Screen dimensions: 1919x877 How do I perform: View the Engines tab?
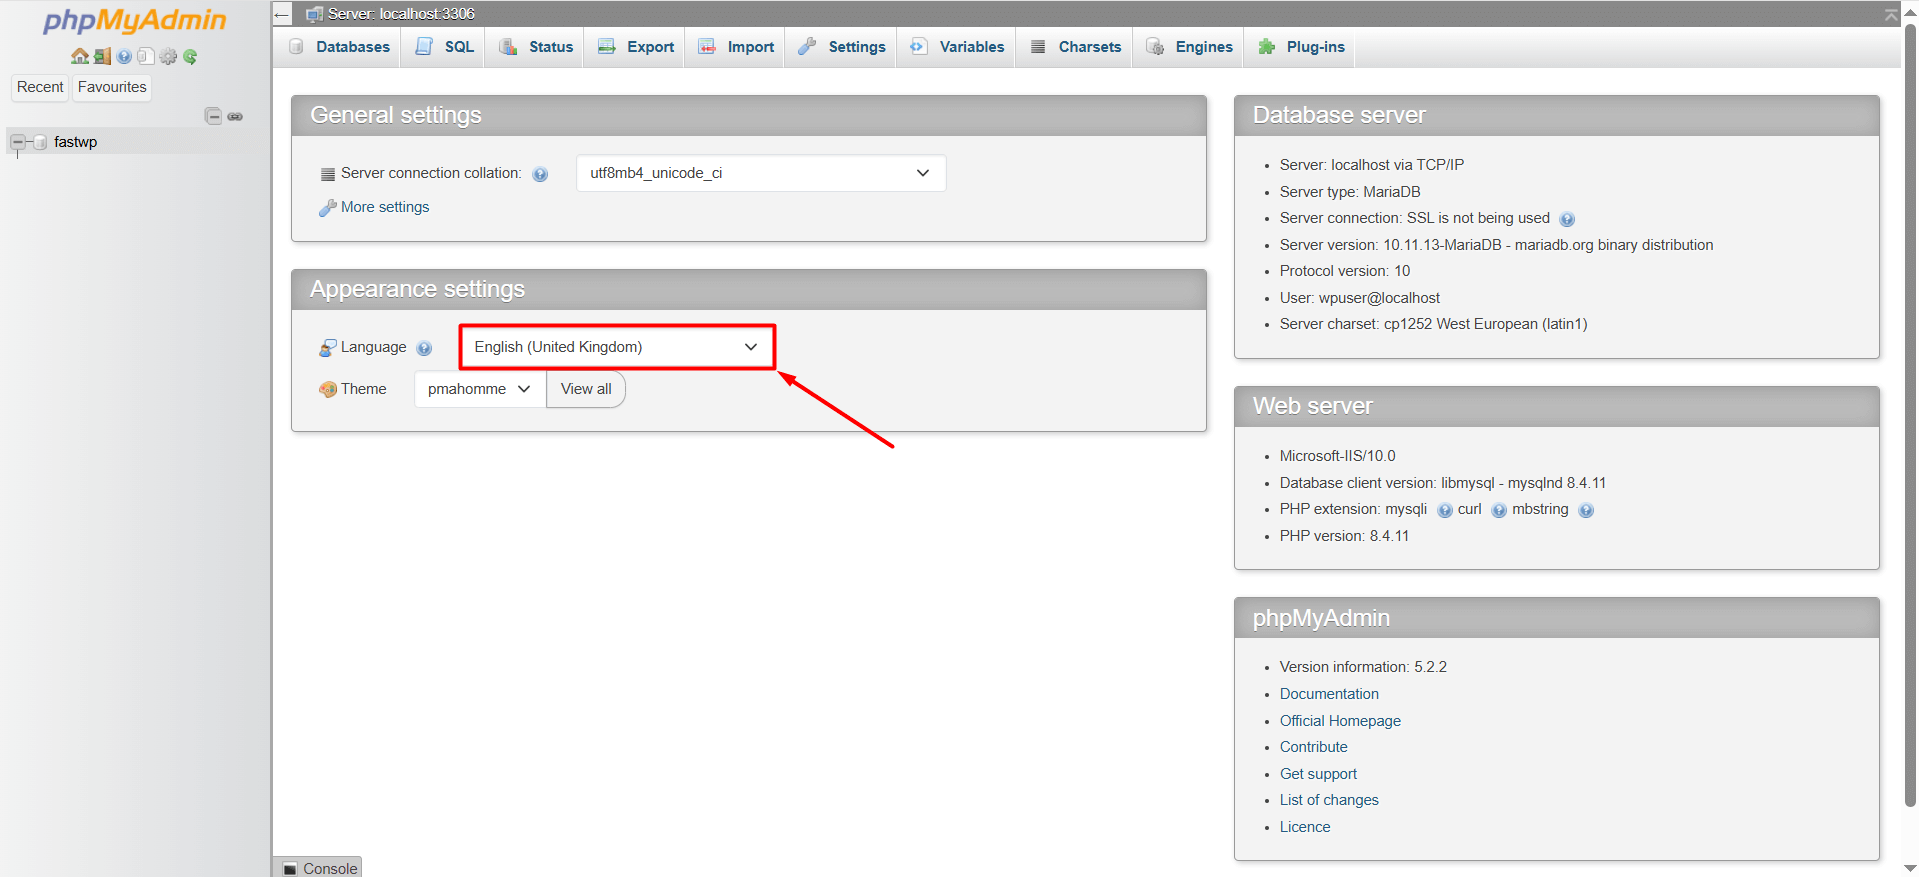point(1189,47)
